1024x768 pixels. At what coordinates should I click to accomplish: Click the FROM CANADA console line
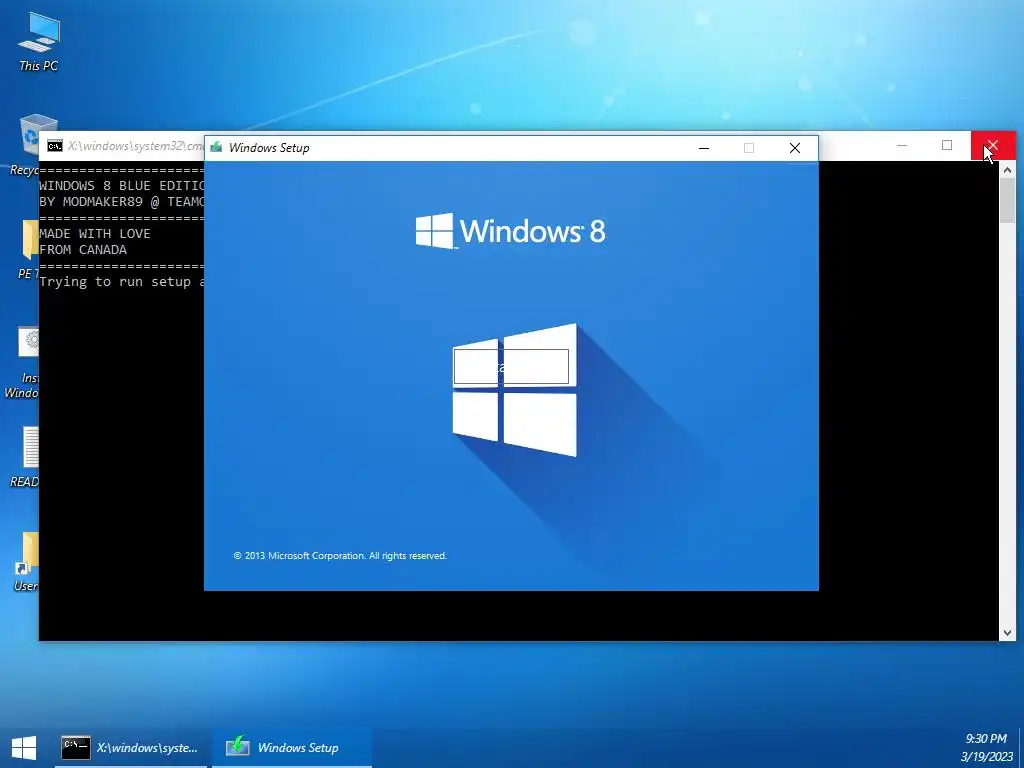click(83, 249)
